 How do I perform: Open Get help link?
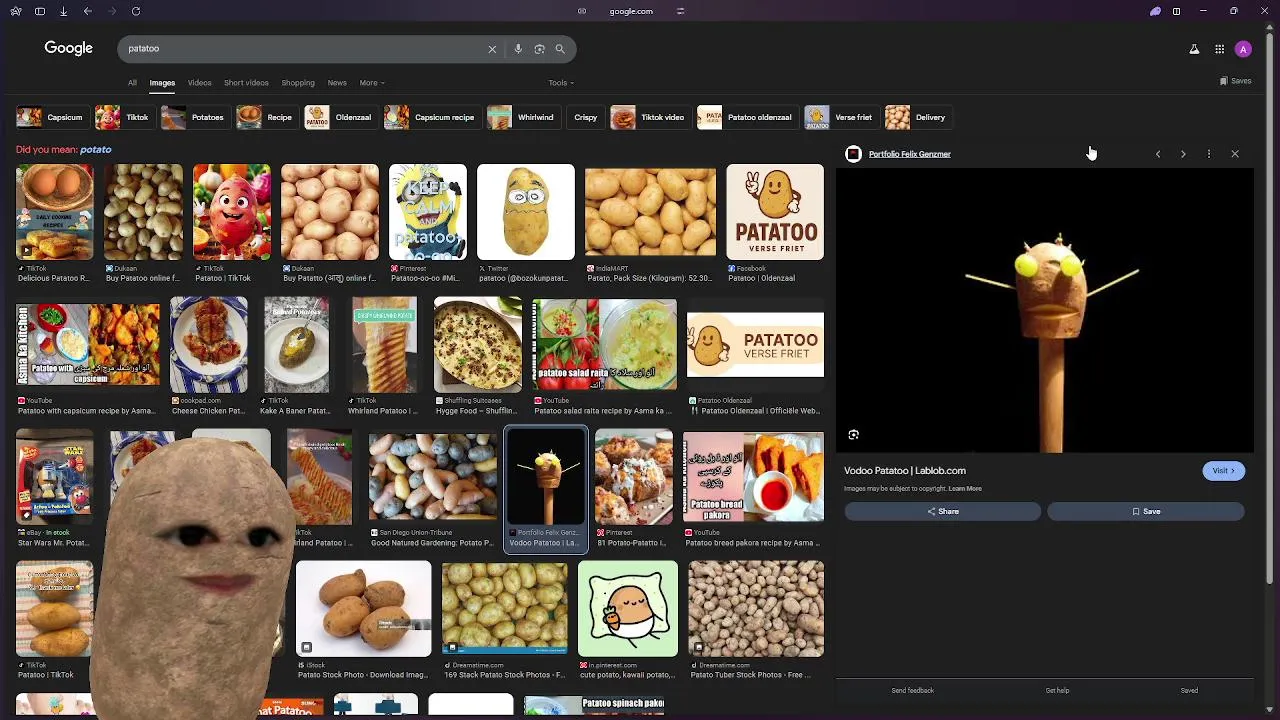point(1057,691)
